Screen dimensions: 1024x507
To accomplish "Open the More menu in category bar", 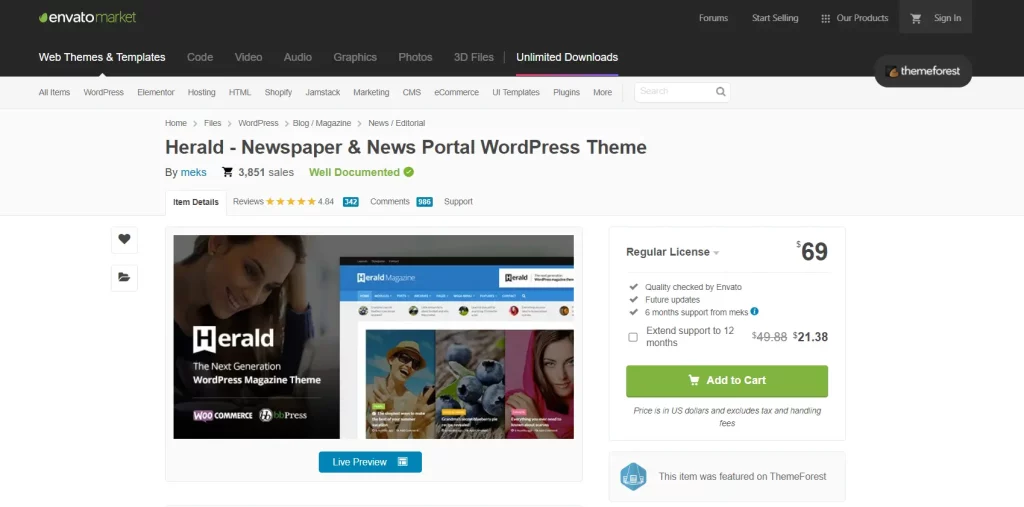I will pyautogui.click(x=602, y=93).
